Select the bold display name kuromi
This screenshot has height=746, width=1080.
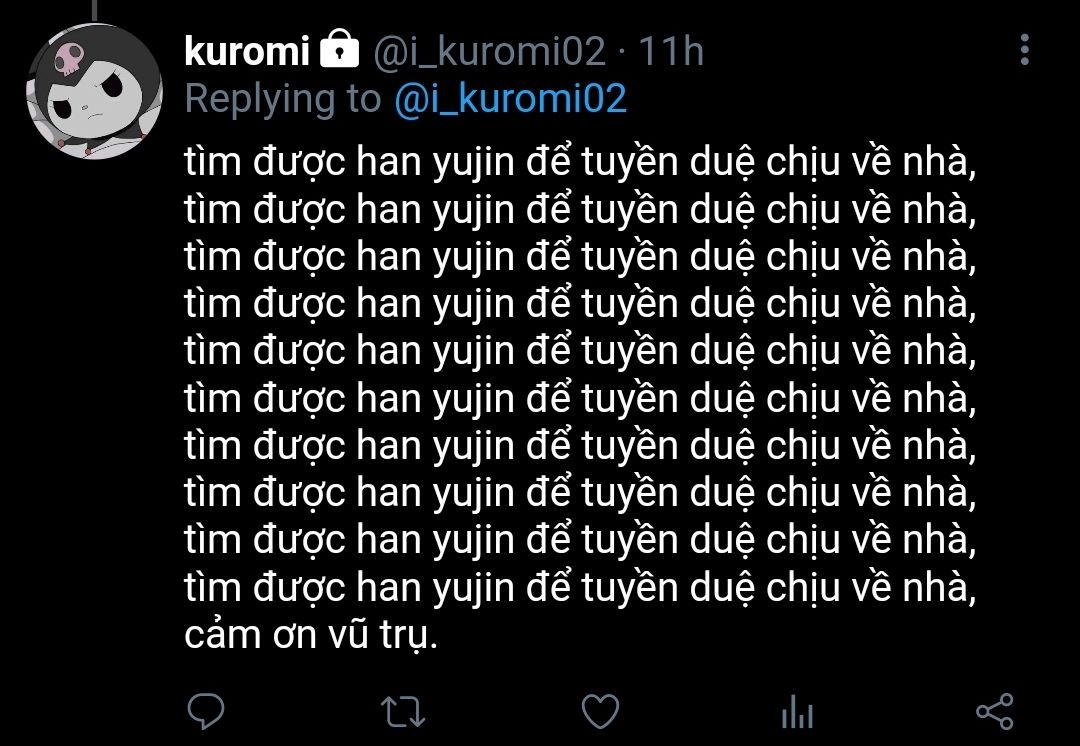[x=247, y=51]
